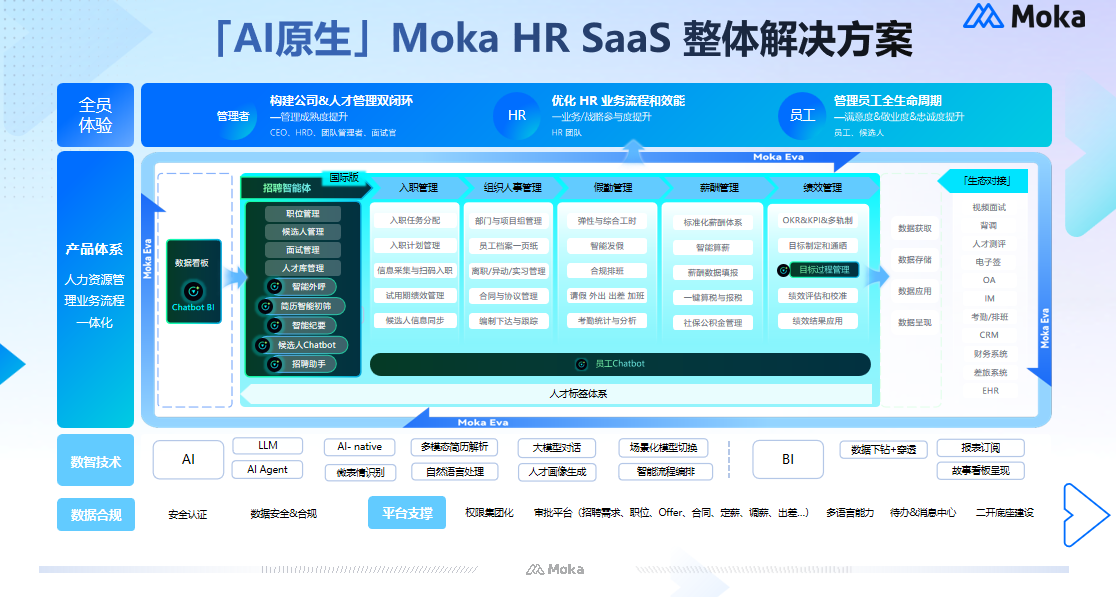
Task: Click the 员工 persona badge
Action: point(801,115)
